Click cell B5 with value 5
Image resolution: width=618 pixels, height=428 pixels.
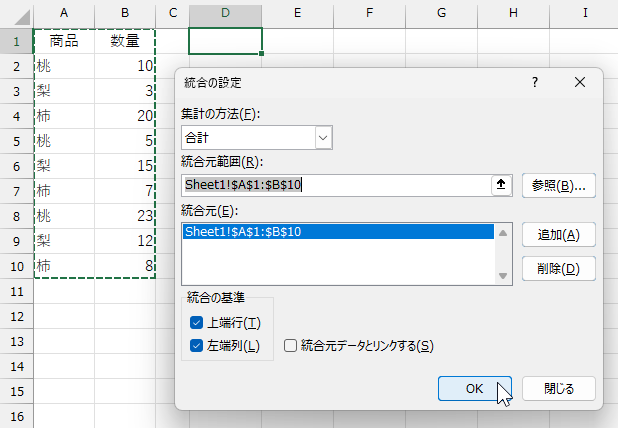[x=125, y=141]
